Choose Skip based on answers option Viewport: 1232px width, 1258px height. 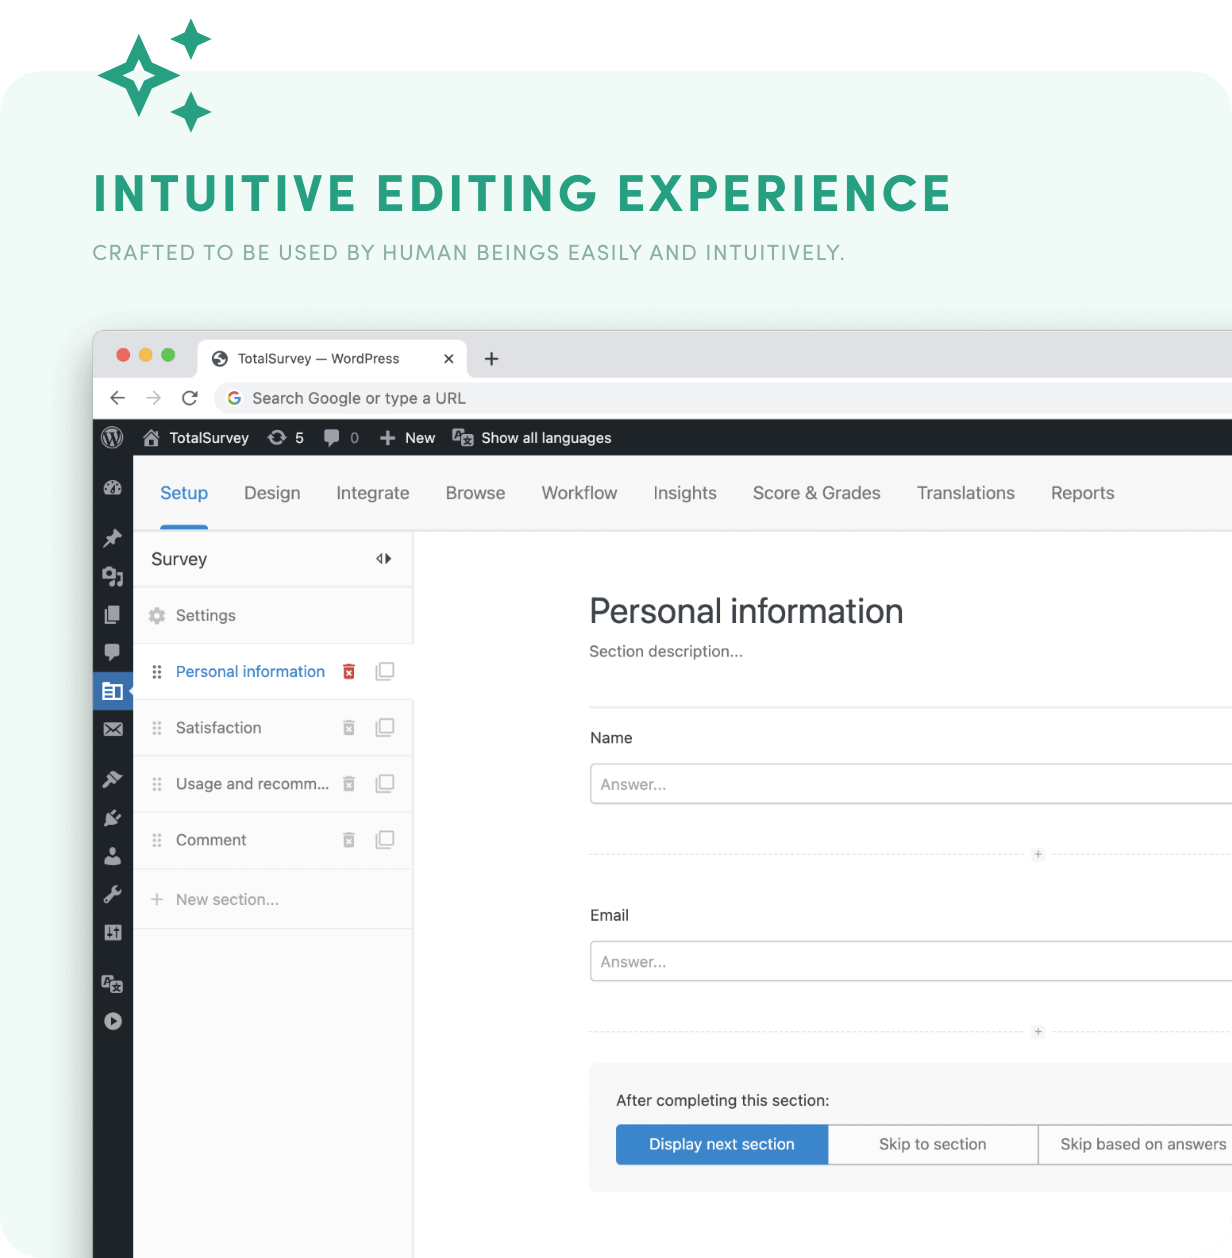tap(1135, 1145)
